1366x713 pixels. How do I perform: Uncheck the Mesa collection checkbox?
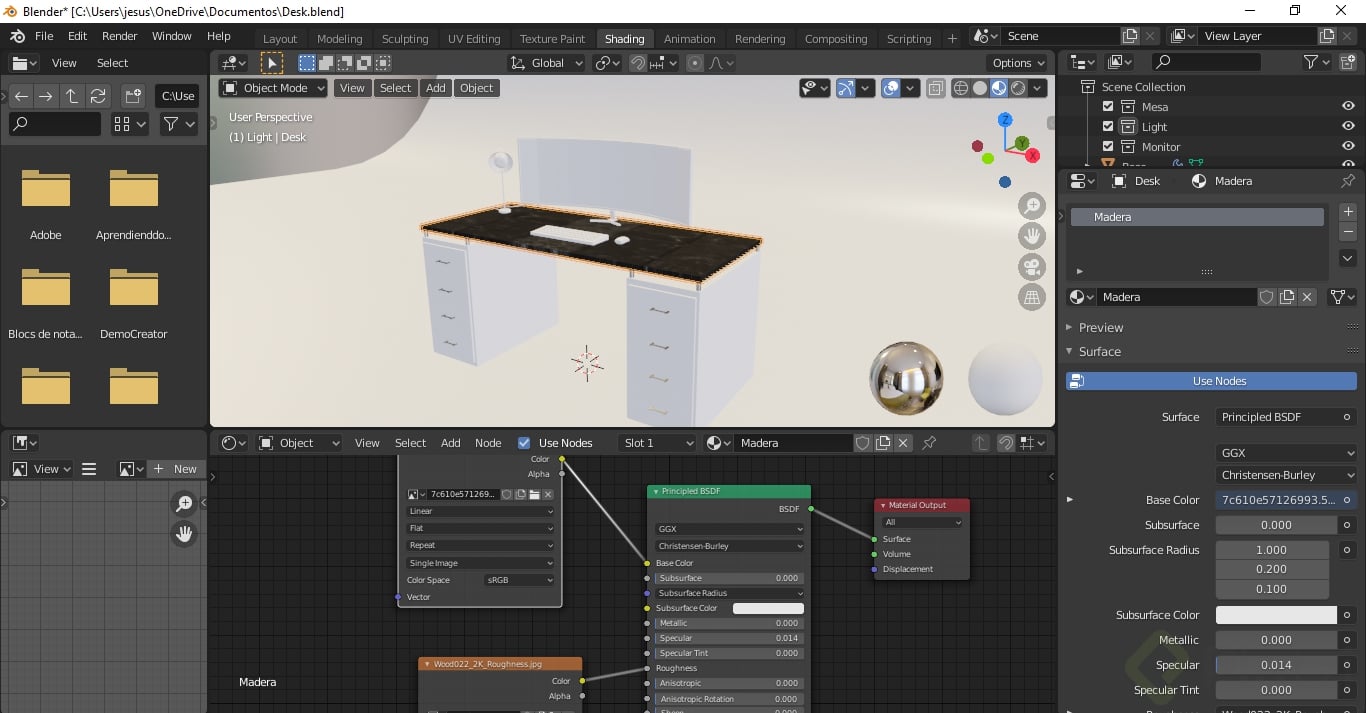pyautogui.click(x=1106, y=106)
